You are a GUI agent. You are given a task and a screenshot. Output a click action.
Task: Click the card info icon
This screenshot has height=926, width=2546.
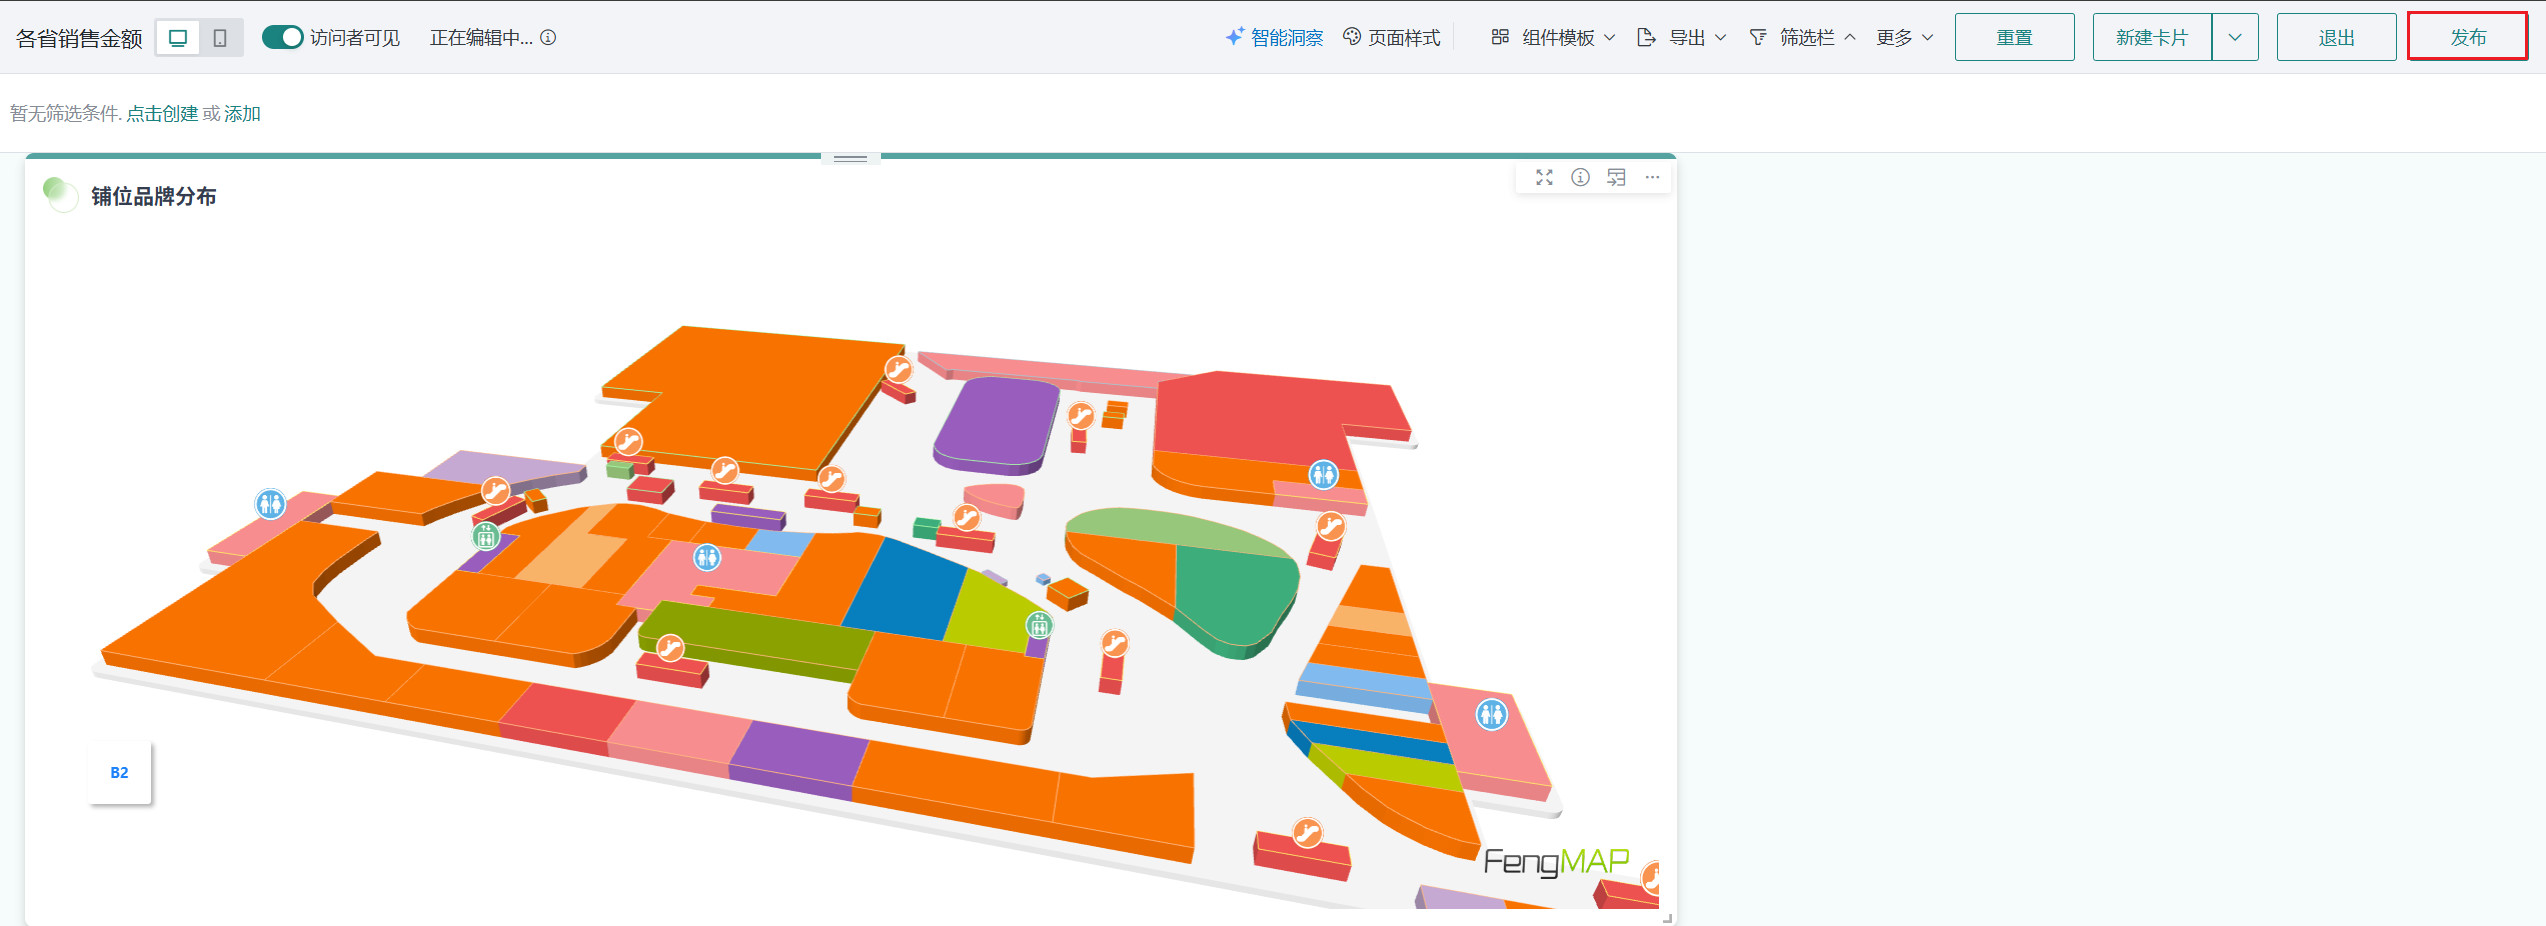[1580, 177]
